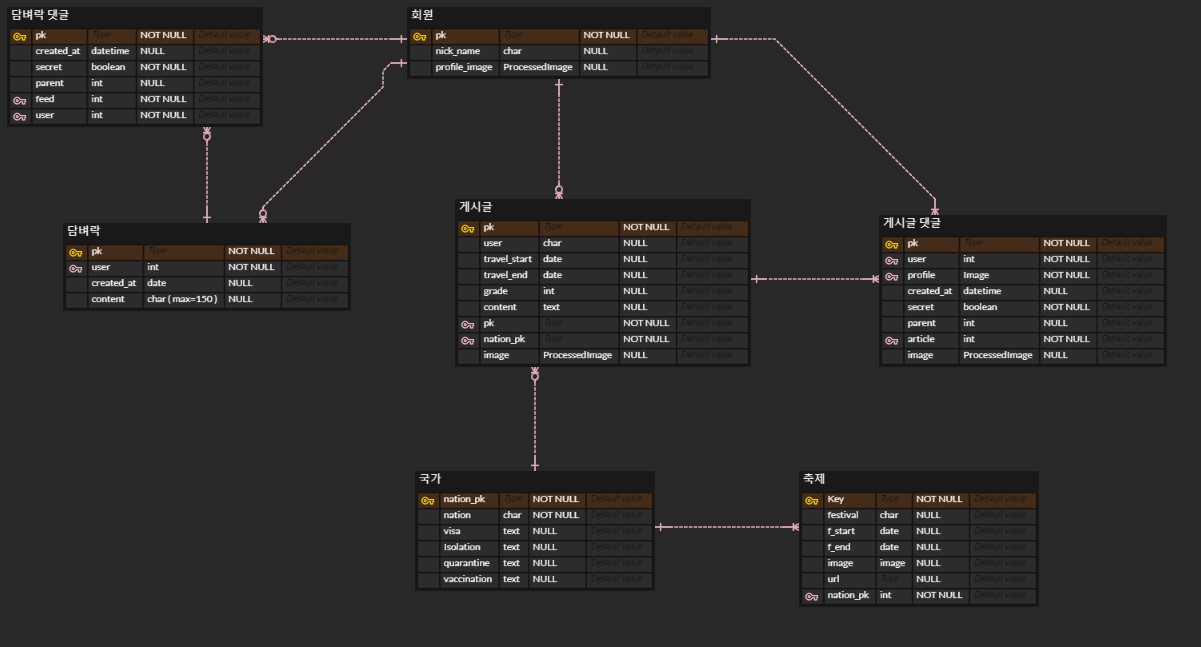Select the foreign key icon in 담벼락 댓글 user row
This screenshot has width=1201, height=647.
19,115
